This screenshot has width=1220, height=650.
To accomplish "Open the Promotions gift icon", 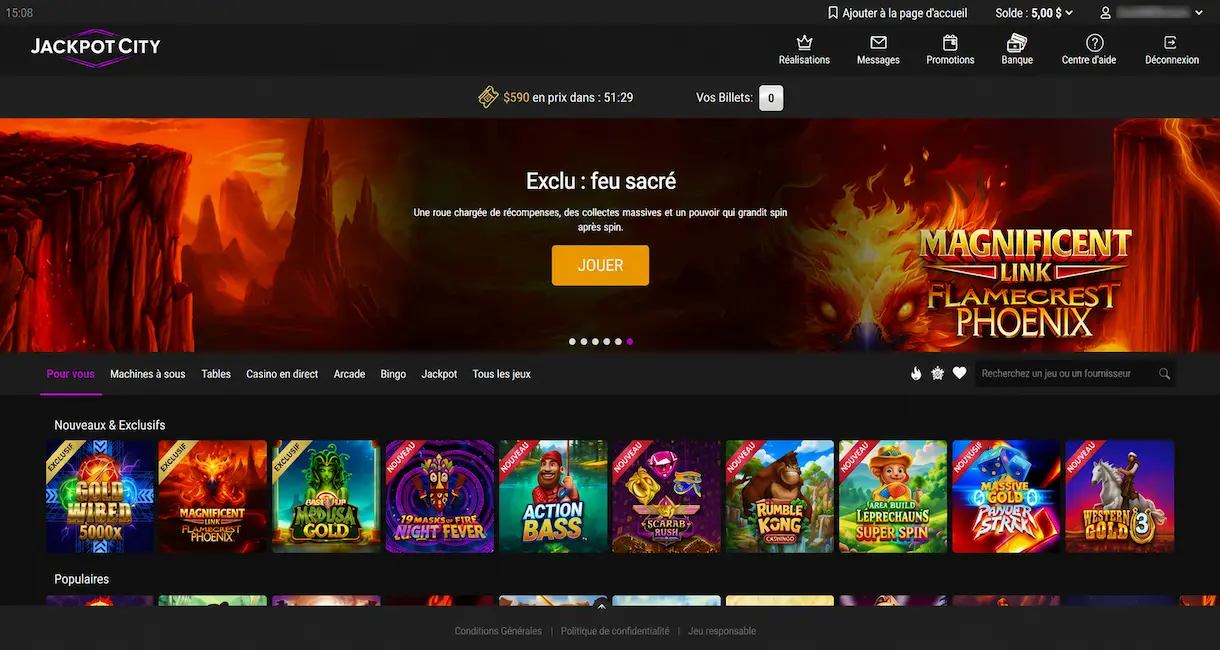I will pyautogui.click(x=950, y=43).
